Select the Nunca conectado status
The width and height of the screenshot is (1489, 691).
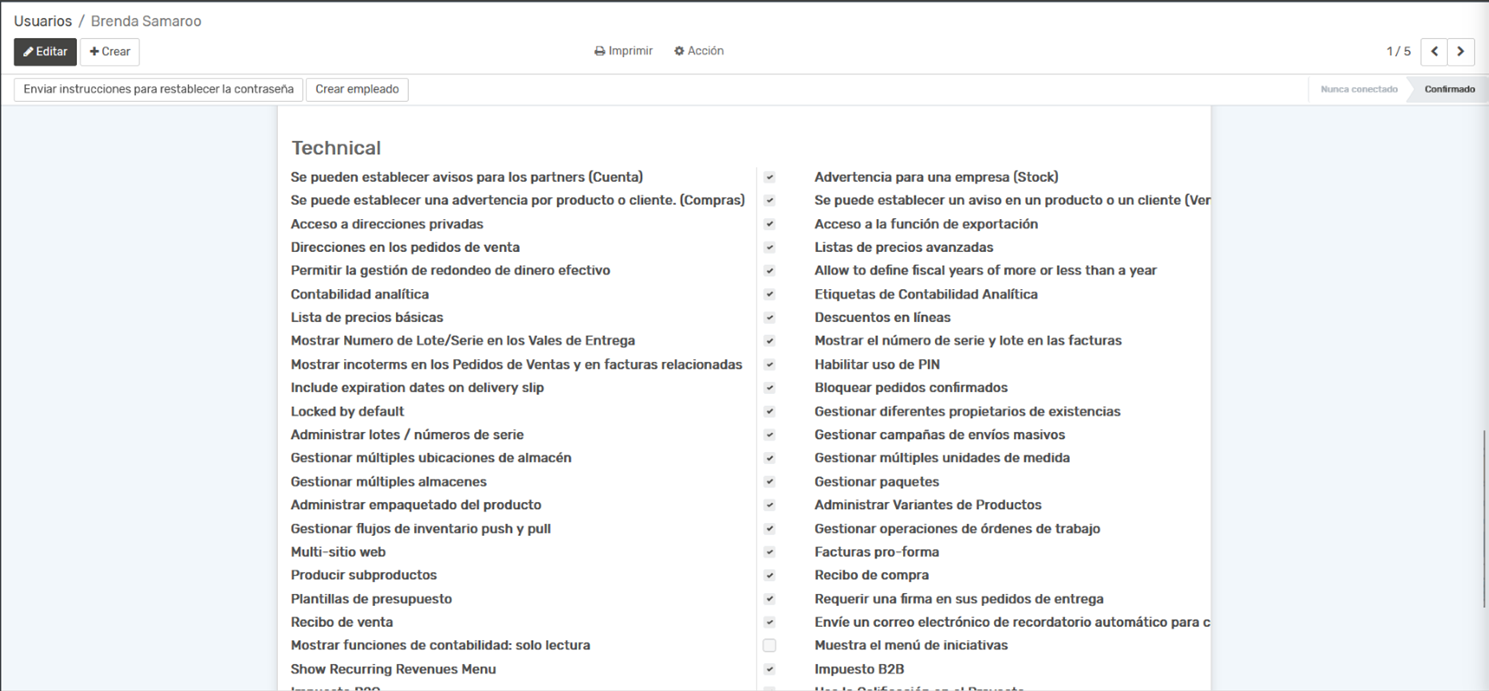click(1358, 89)
